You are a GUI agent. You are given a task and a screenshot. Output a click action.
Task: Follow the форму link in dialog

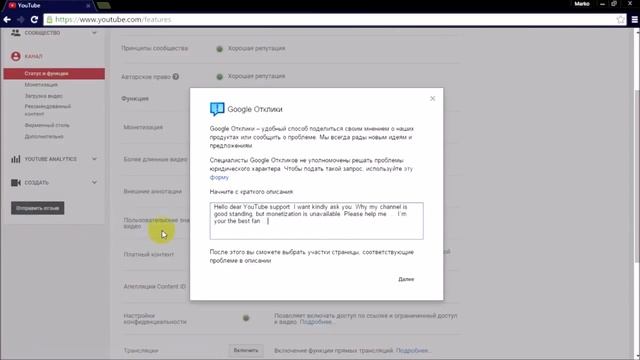coord(219,177)
